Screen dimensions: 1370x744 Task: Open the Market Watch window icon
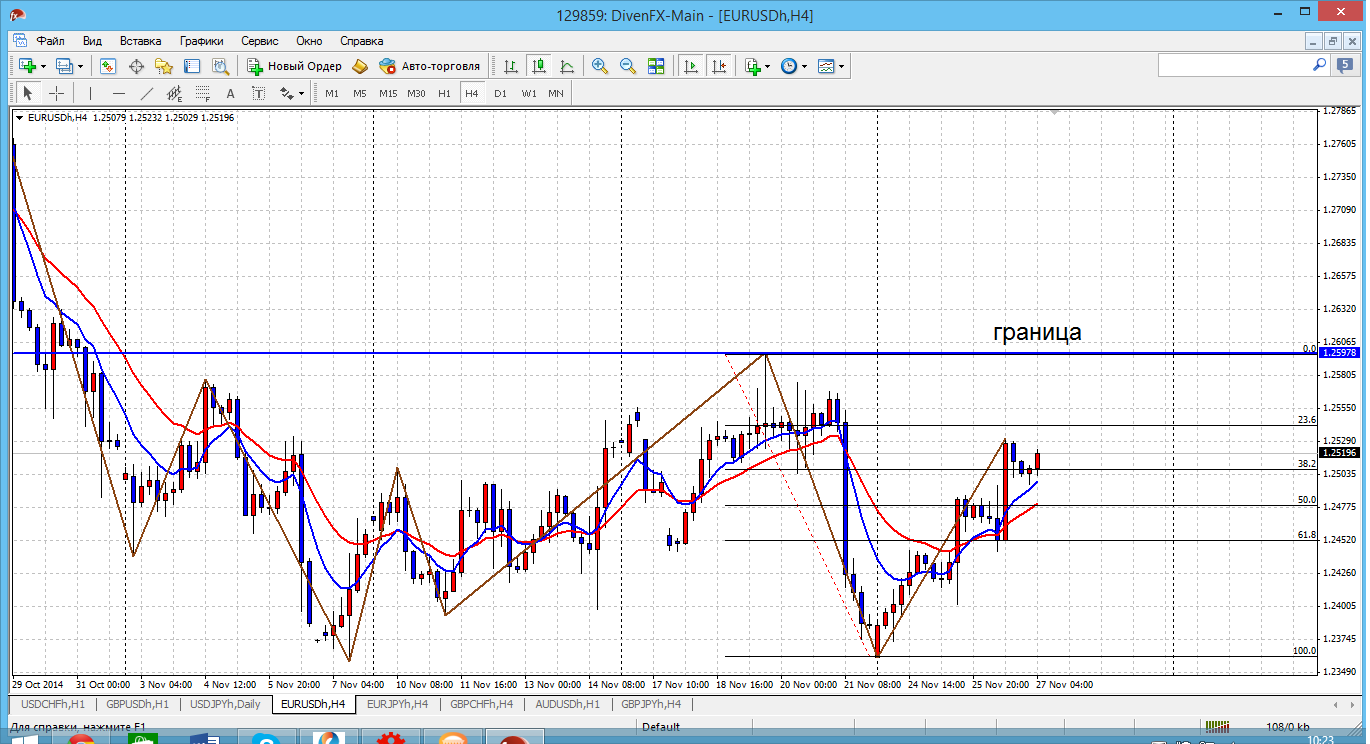[x=108, y=66]
